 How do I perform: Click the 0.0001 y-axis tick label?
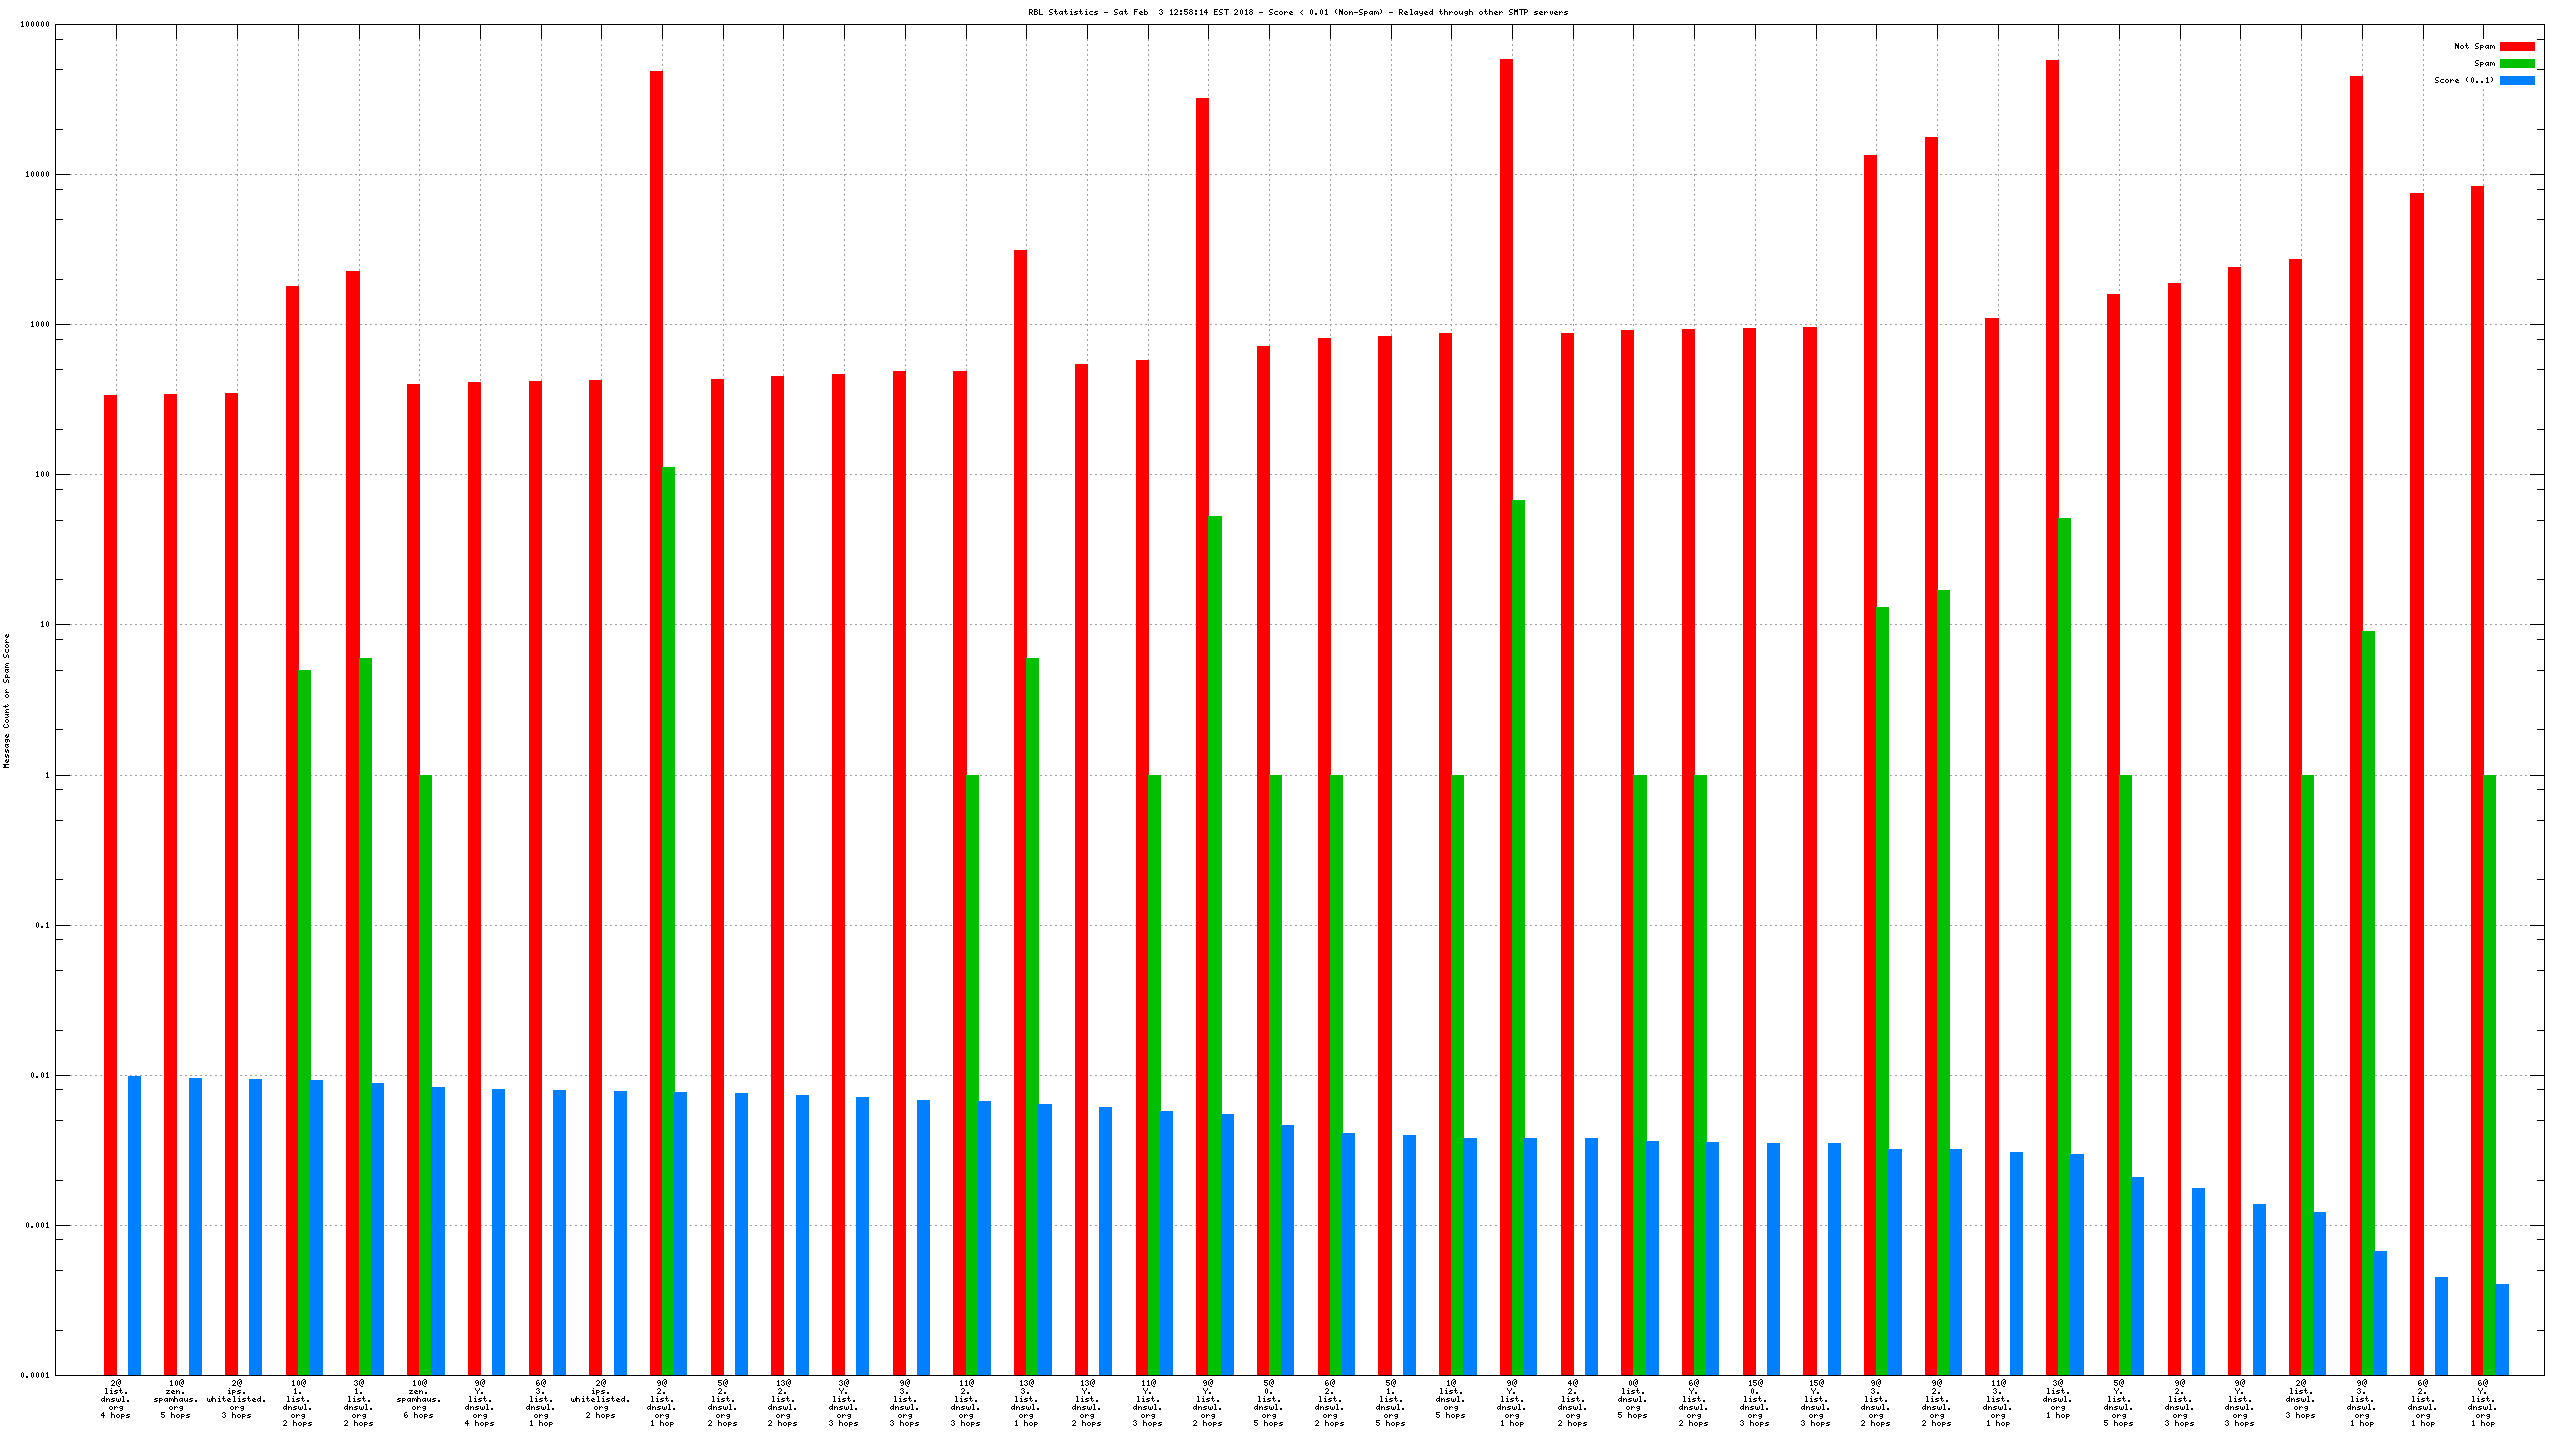(35, 1375)
